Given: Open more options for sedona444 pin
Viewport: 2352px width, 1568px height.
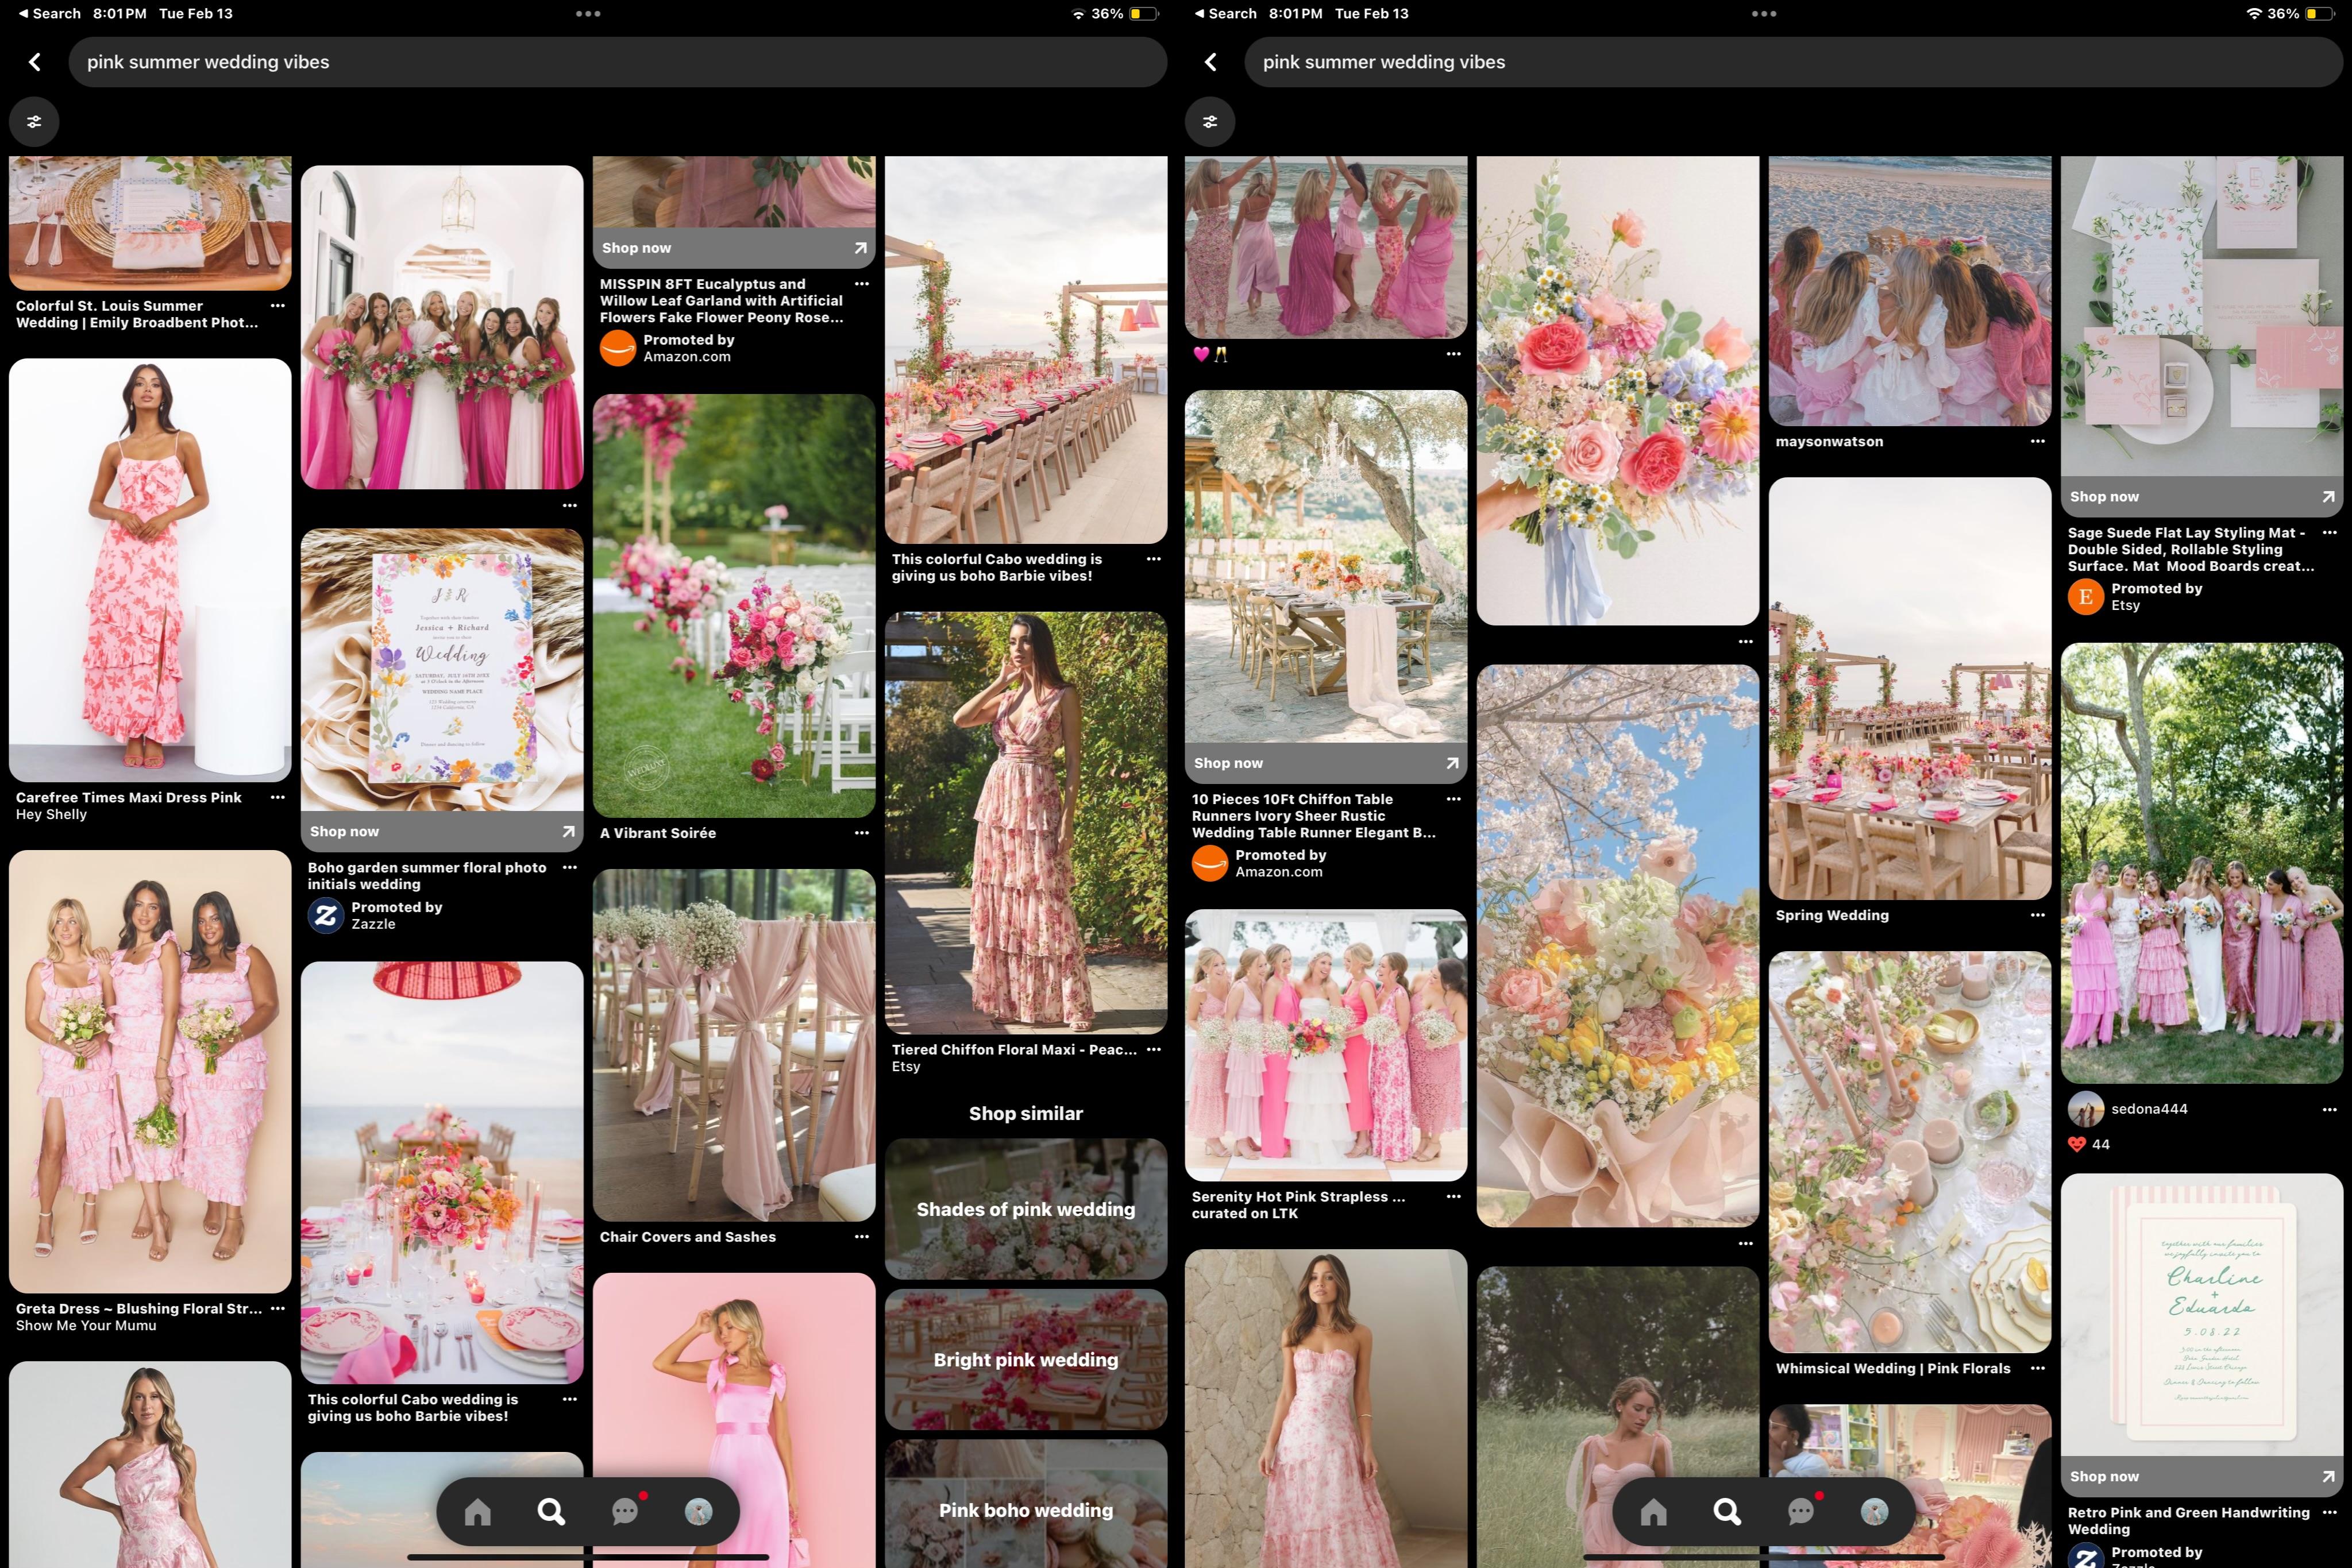Looking at the screenshot, I should coord(2330,1109).
